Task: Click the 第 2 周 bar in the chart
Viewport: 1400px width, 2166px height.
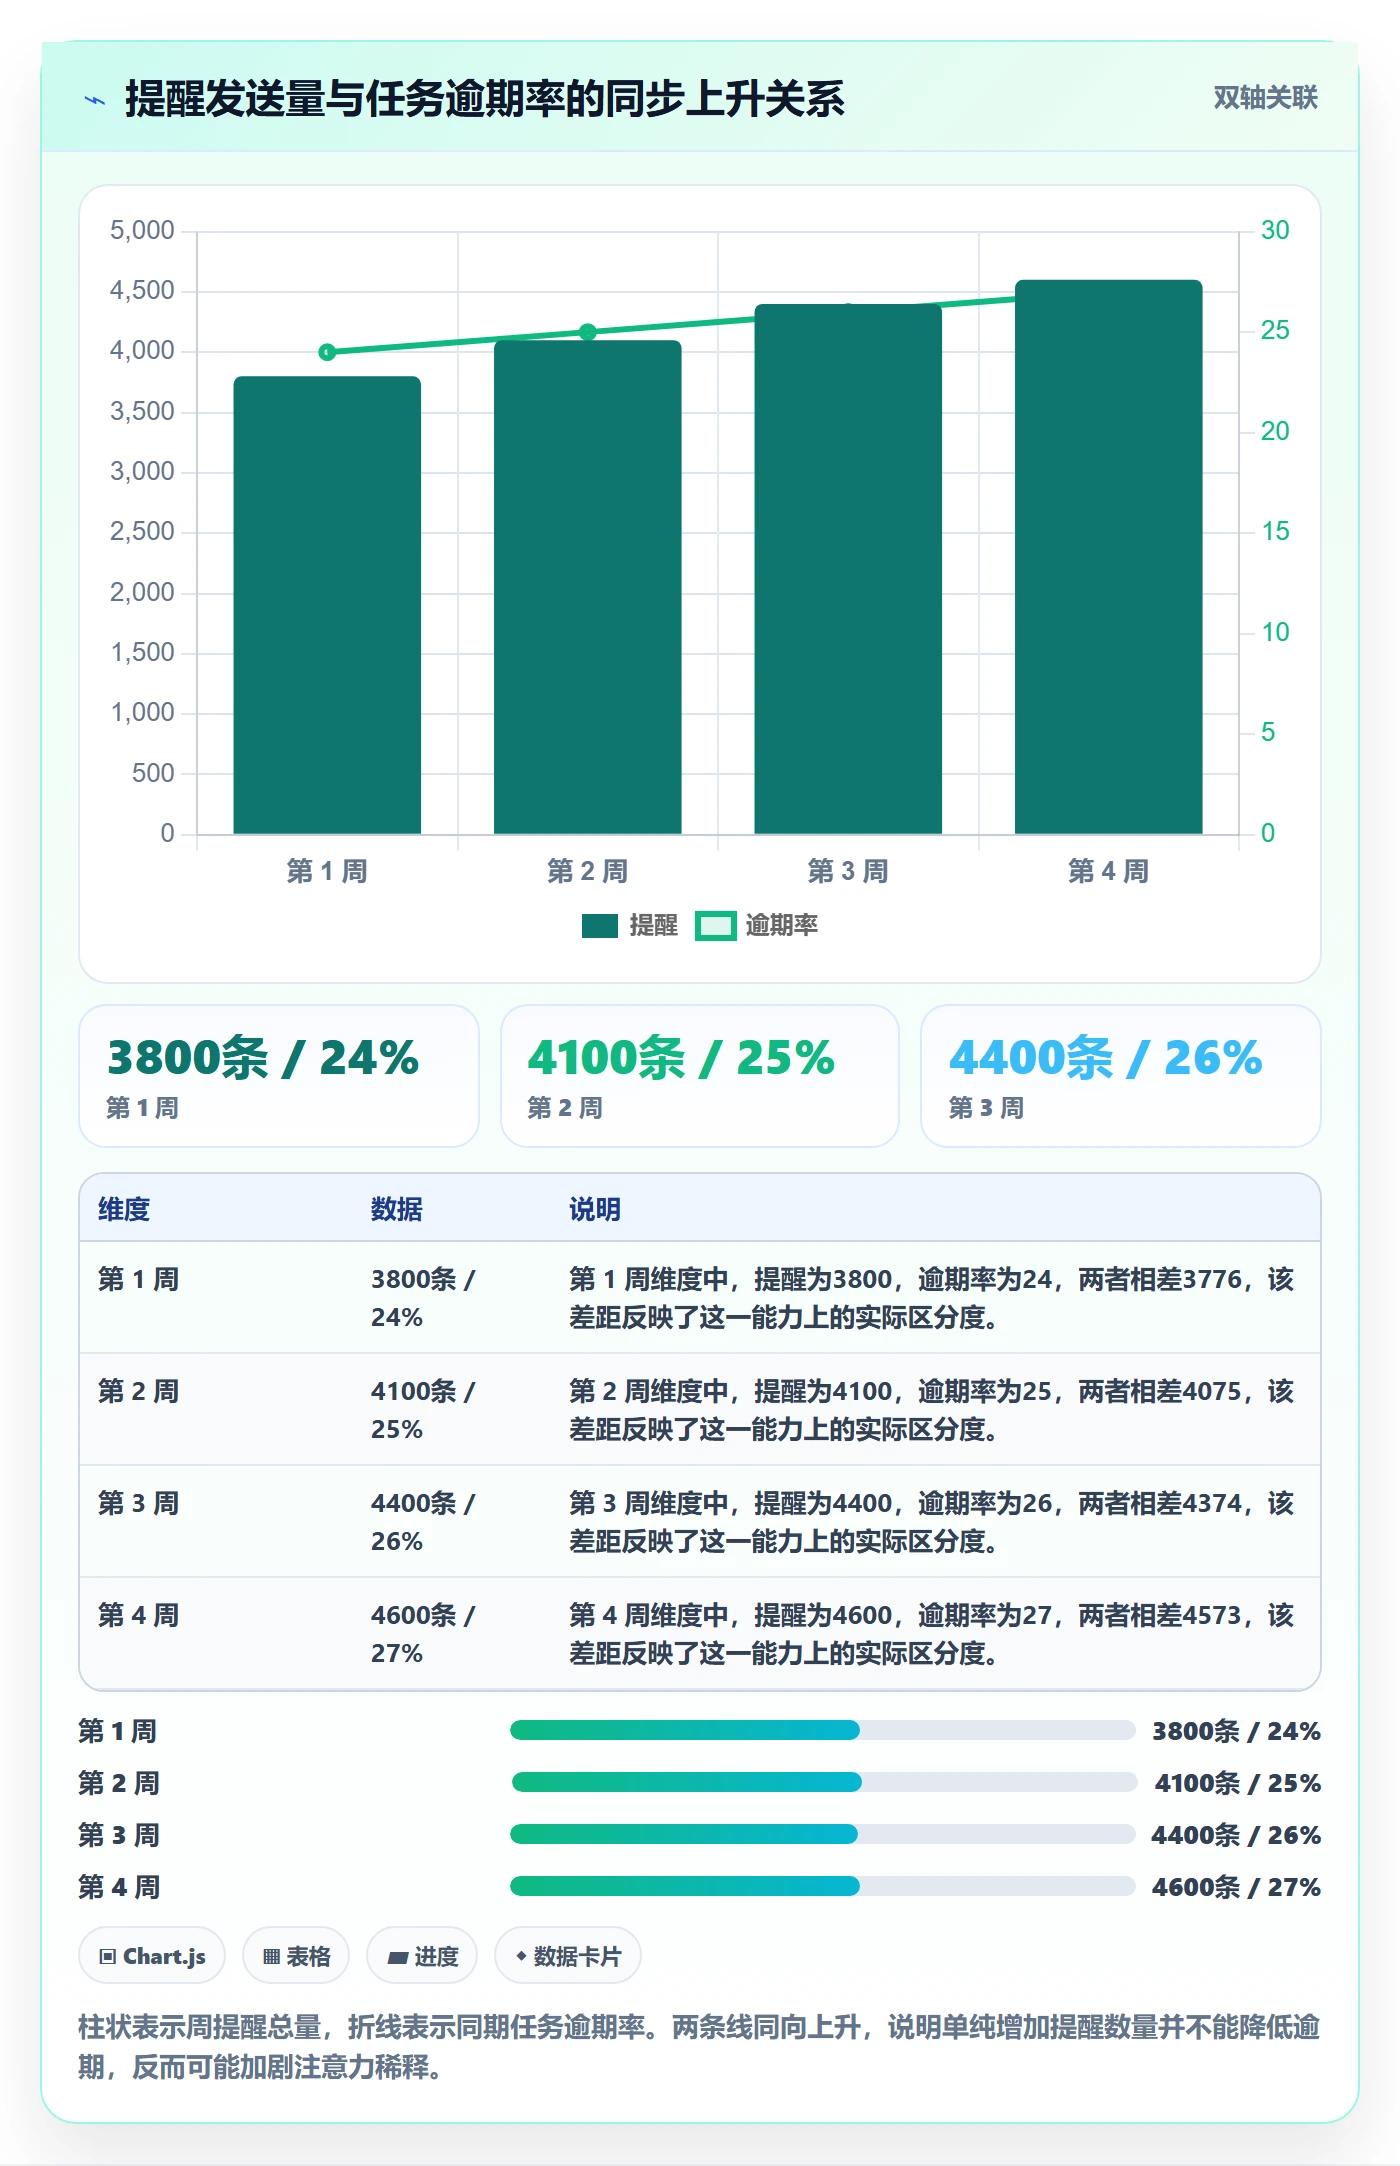Action: (x=588, y=587)
